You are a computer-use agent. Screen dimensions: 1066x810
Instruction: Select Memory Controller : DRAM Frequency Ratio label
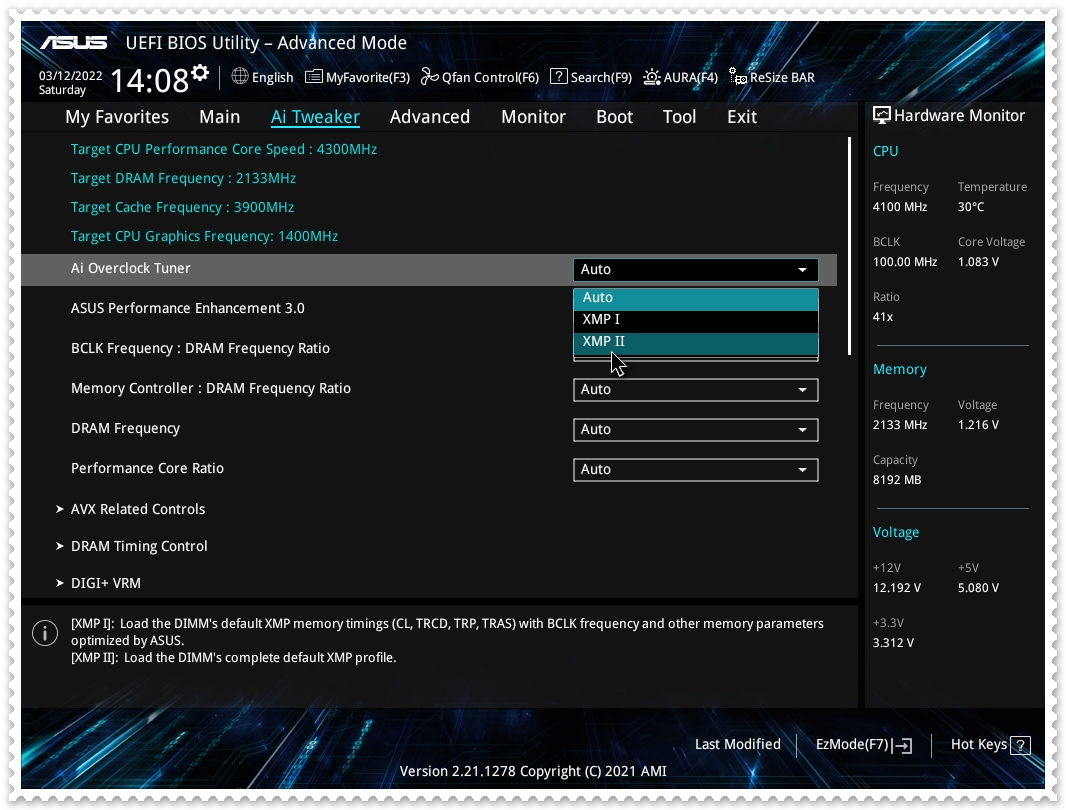pyautogui.click(x=211, y=389)
